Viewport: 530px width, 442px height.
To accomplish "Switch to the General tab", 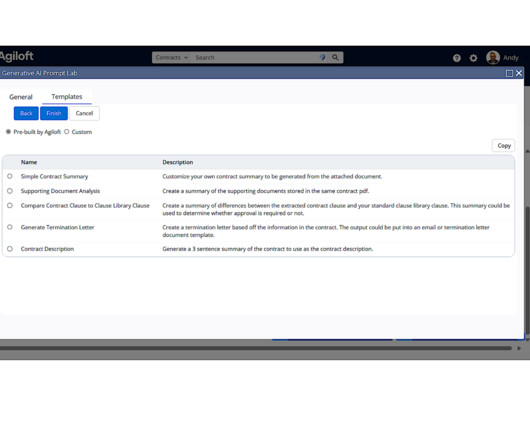I will point(21,97).
